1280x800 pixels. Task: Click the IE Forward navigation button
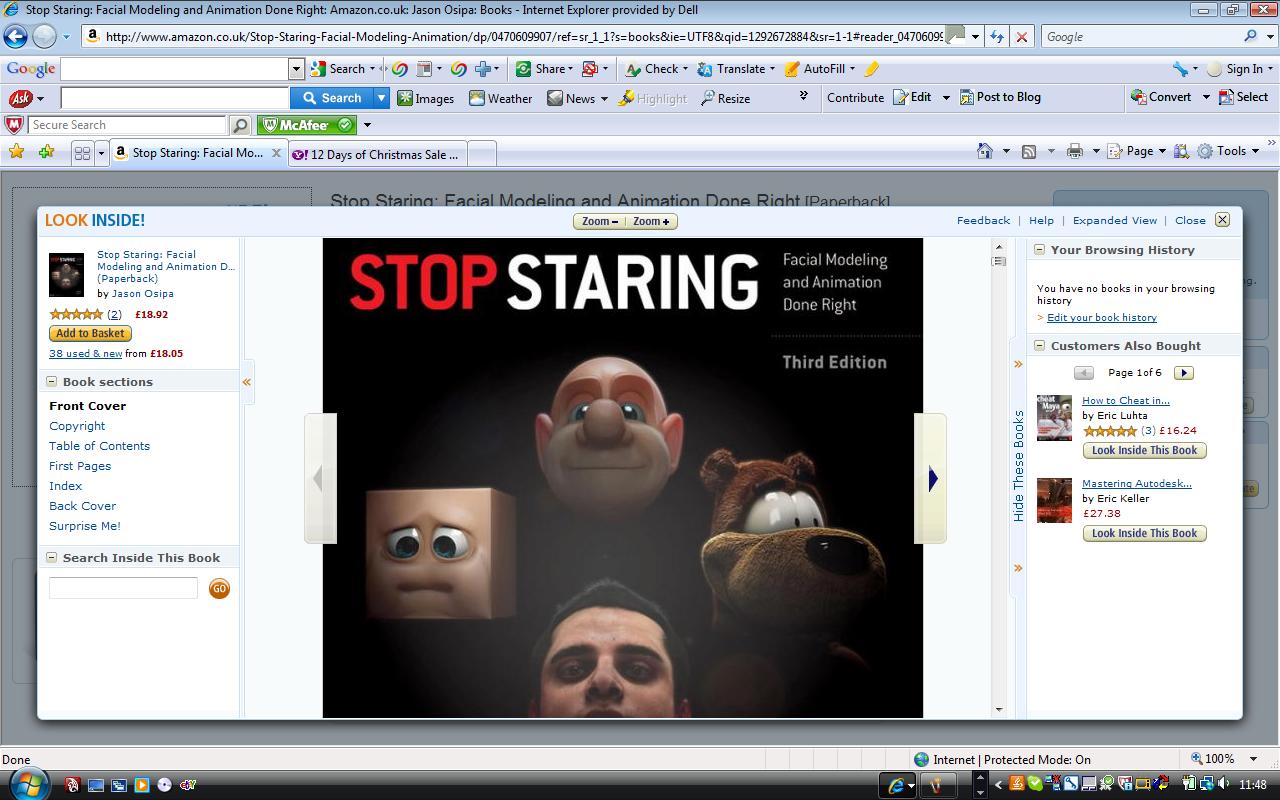coord(44,37)
